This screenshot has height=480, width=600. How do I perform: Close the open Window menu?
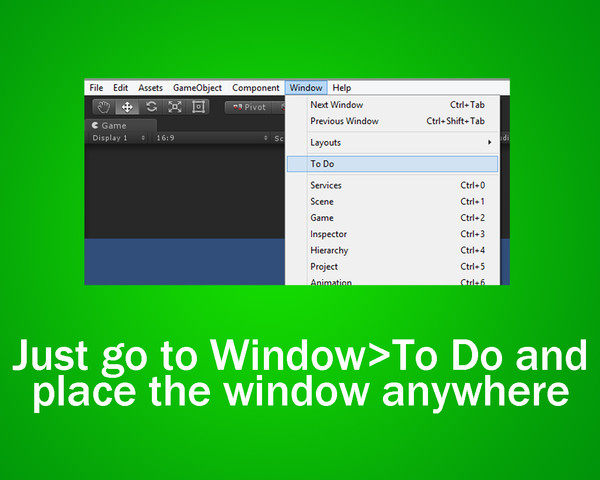point(306,88)
